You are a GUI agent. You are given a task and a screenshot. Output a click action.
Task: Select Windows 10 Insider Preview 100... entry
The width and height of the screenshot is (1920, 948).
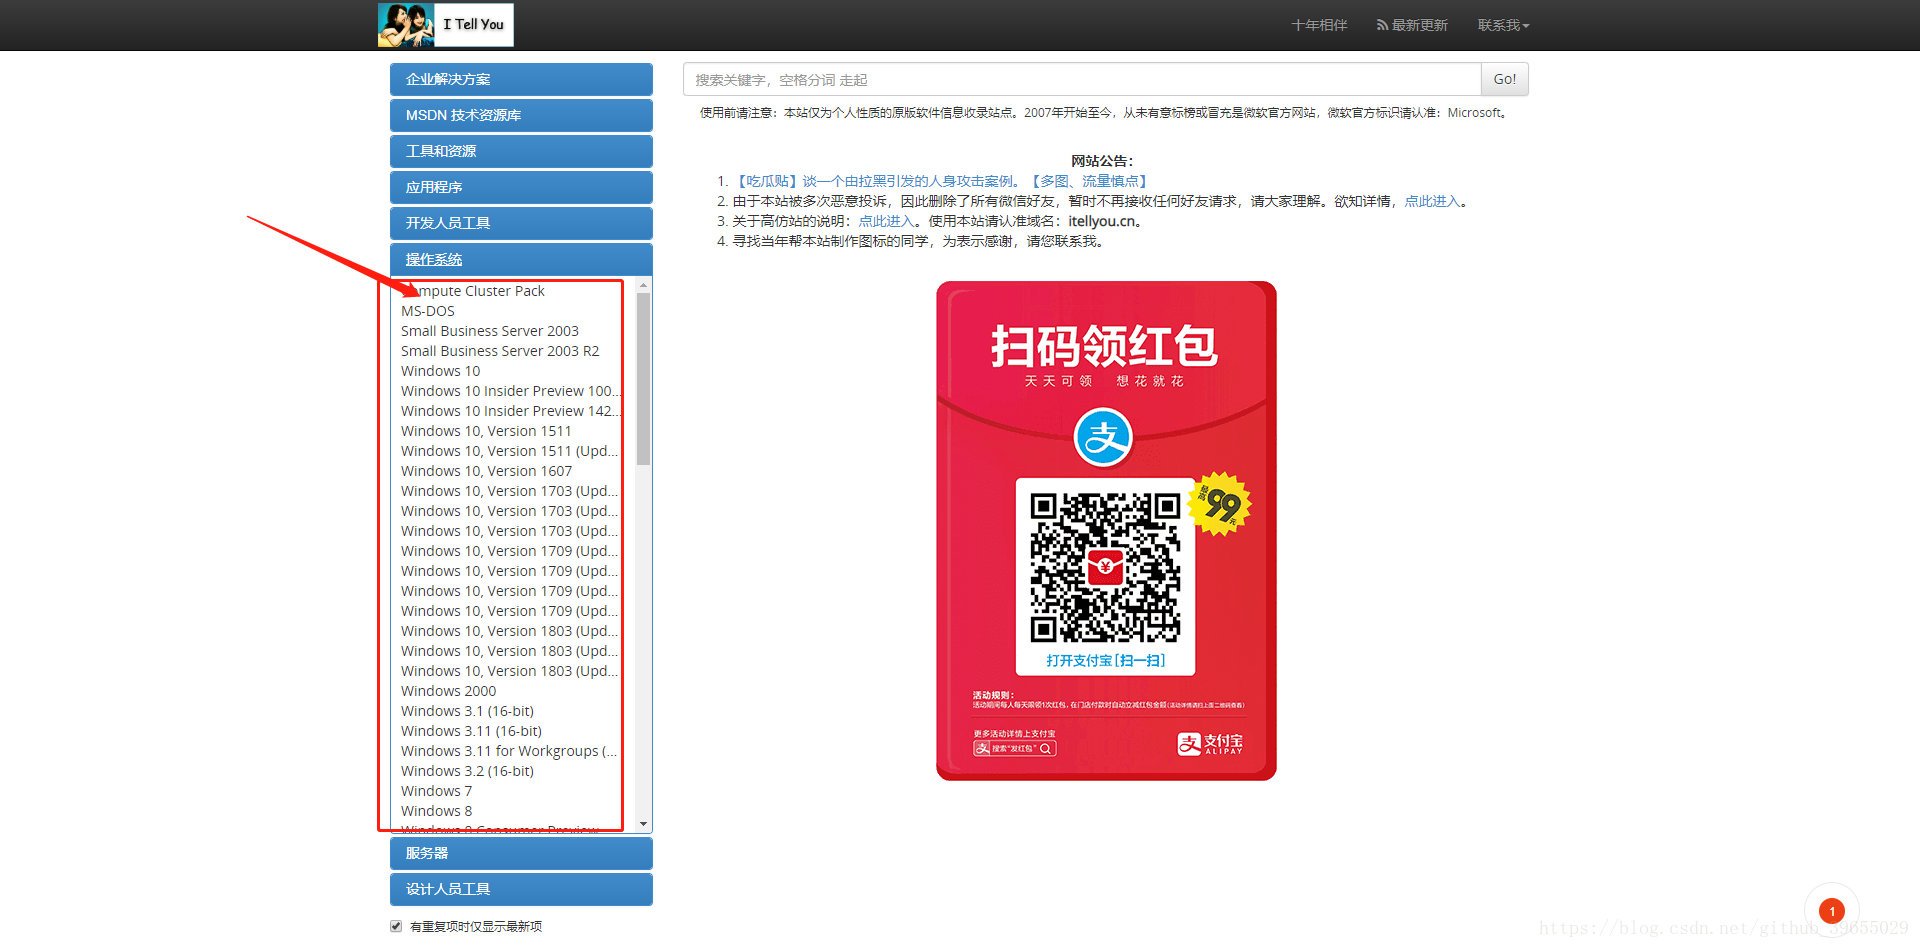(510, 391)
